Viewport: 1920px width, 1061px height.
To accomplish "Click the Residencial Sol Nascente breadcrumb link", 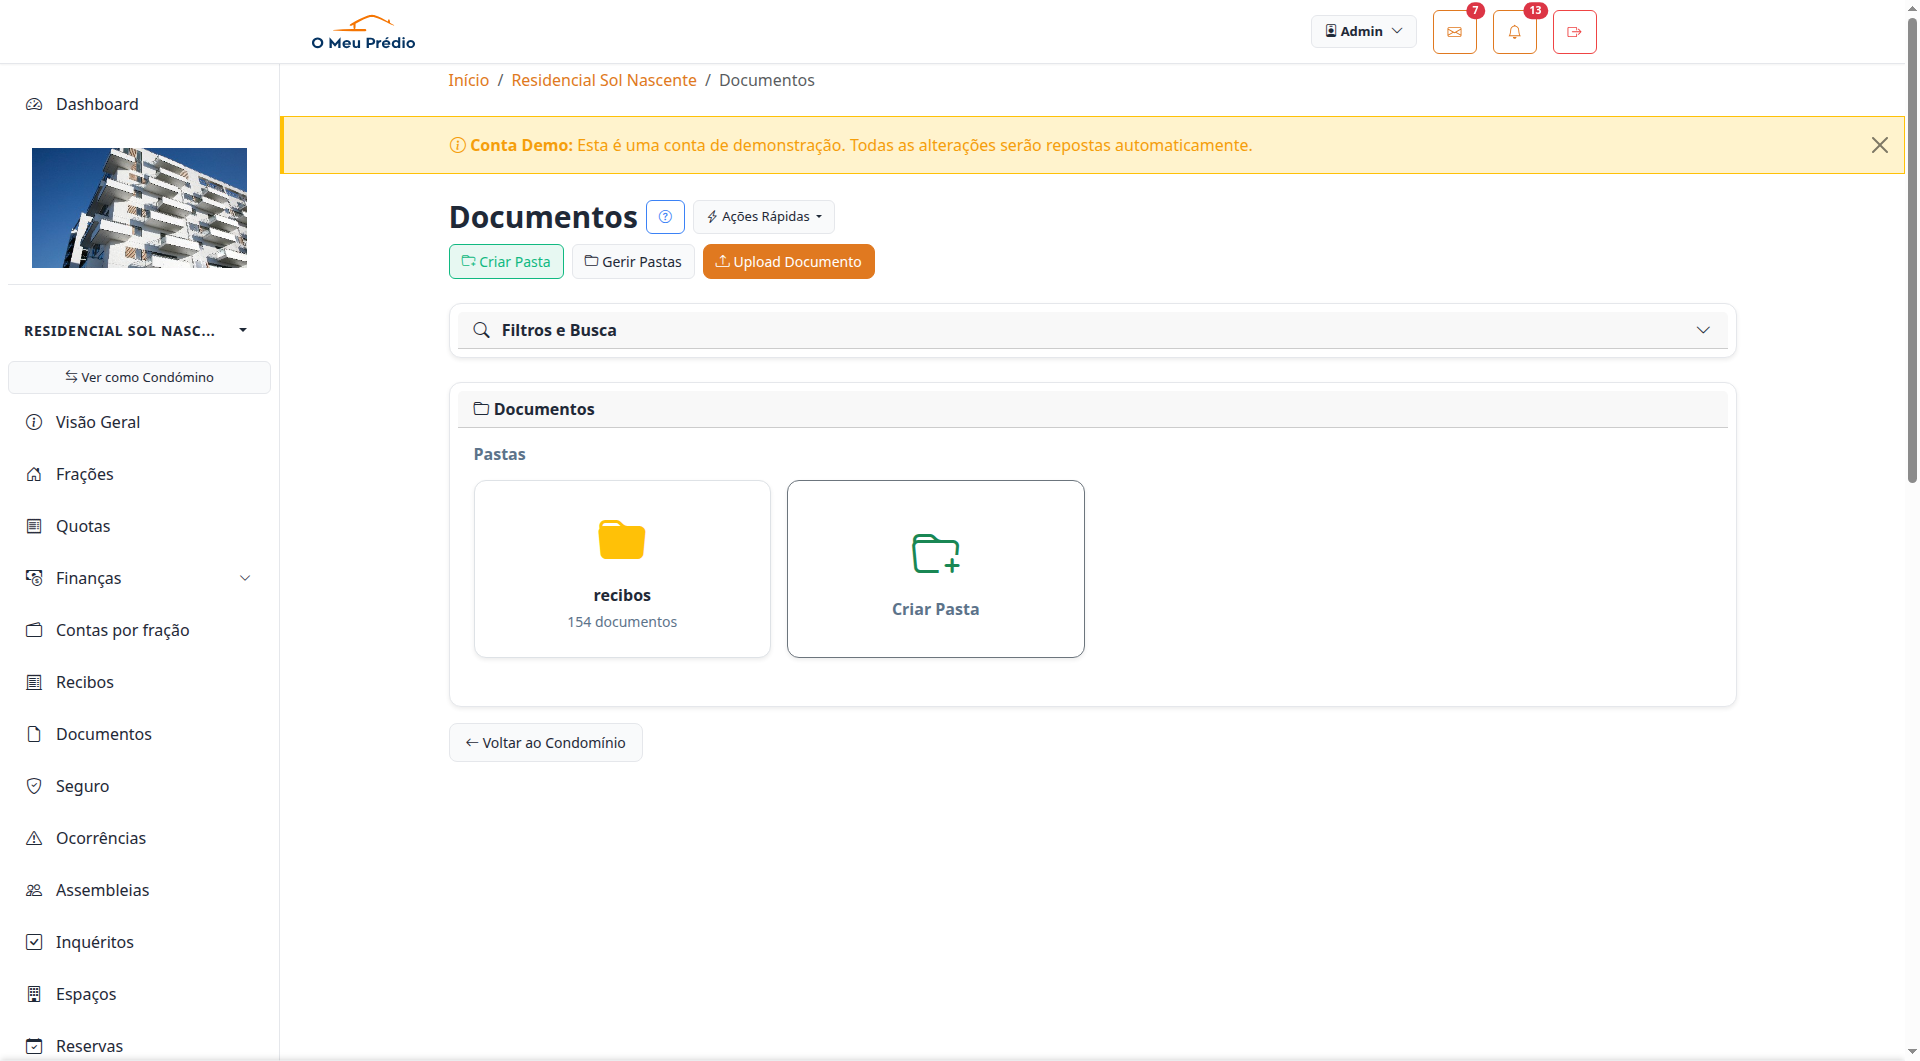I will click(603, 80).
